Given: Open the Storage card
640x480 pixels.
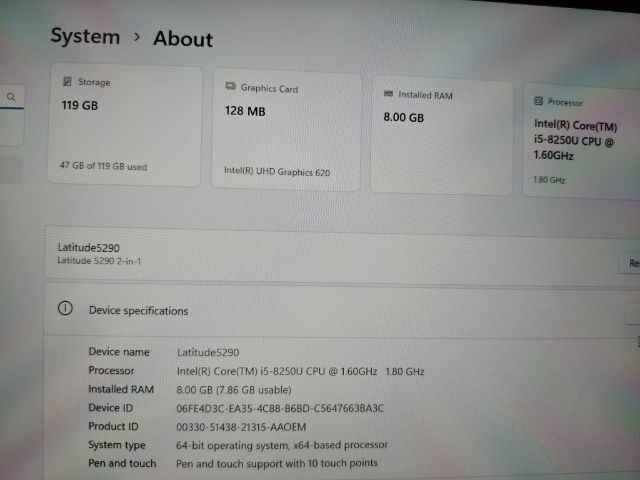Looking at the screenshot, I should click(124, 125).
